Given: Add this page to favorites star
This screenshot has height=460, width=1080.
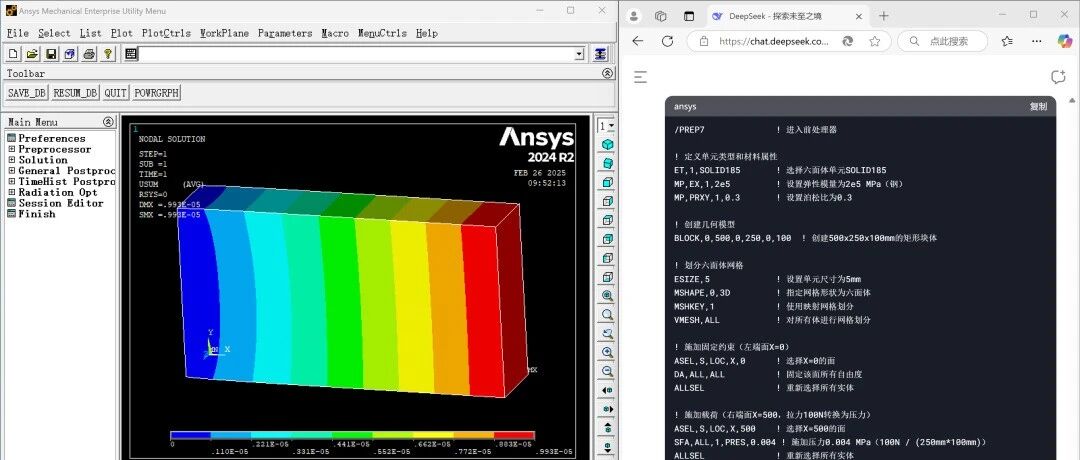Looking at the screenshot, I should (875, 41).
